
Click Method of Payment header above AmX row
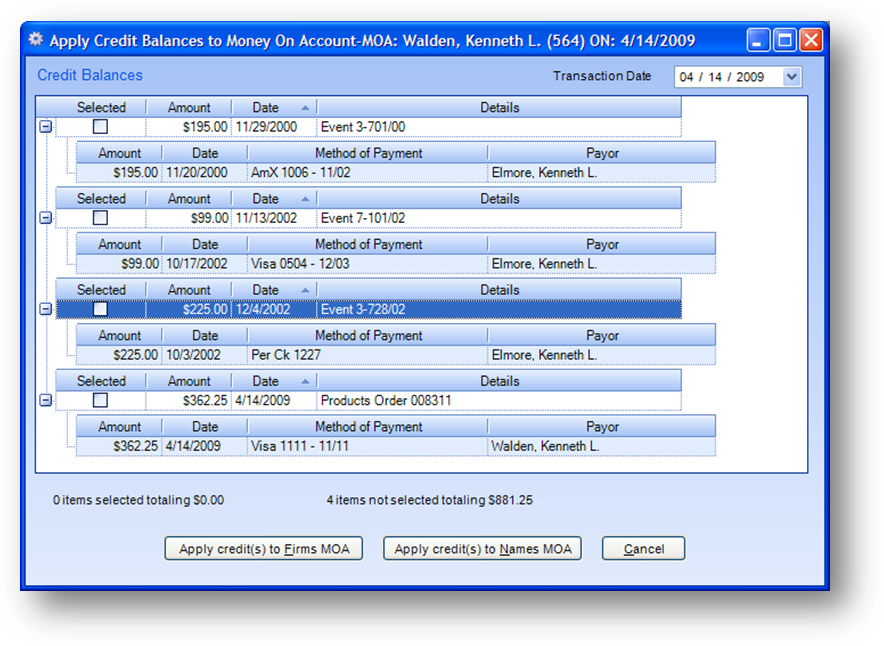click(368, 153)
